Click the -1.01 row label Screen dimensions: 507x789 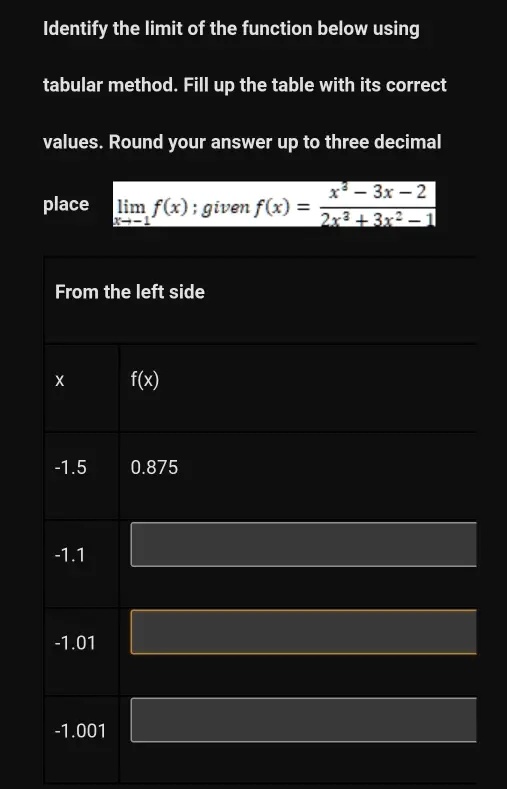(x=74, y=643)
